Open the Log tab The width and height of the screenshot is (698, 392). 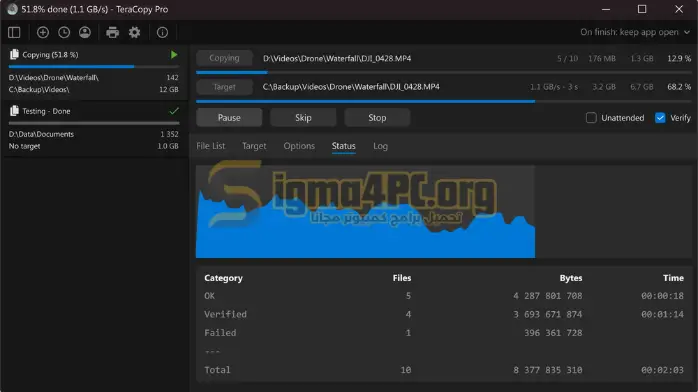[380, 146]
